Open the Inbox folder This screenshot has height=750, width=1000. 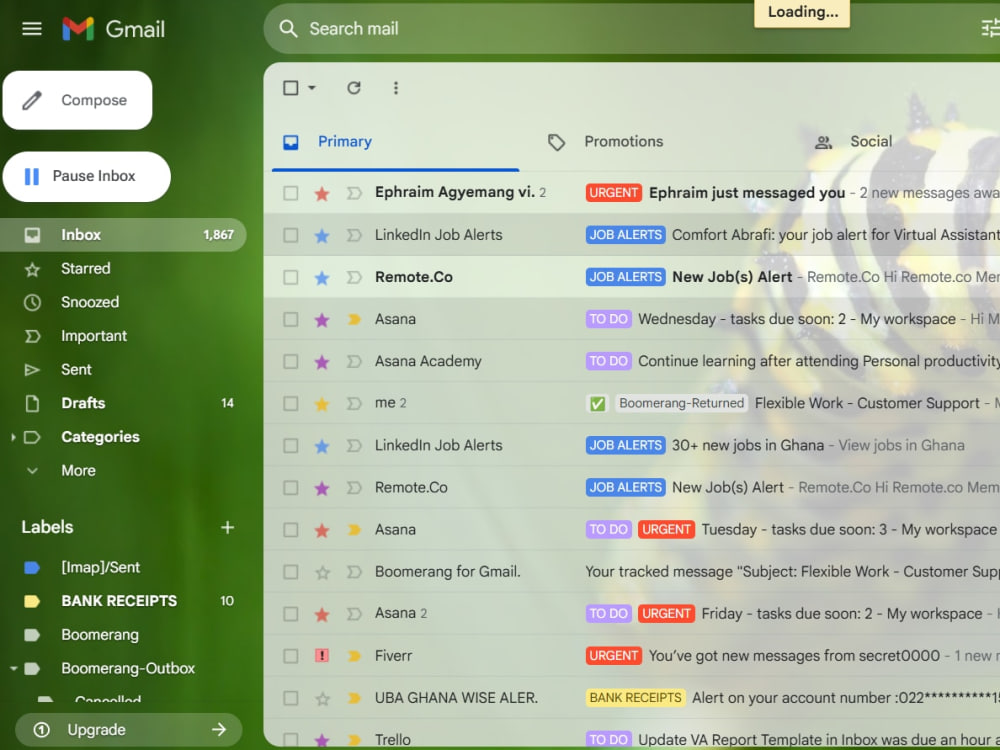click(123, 235)
